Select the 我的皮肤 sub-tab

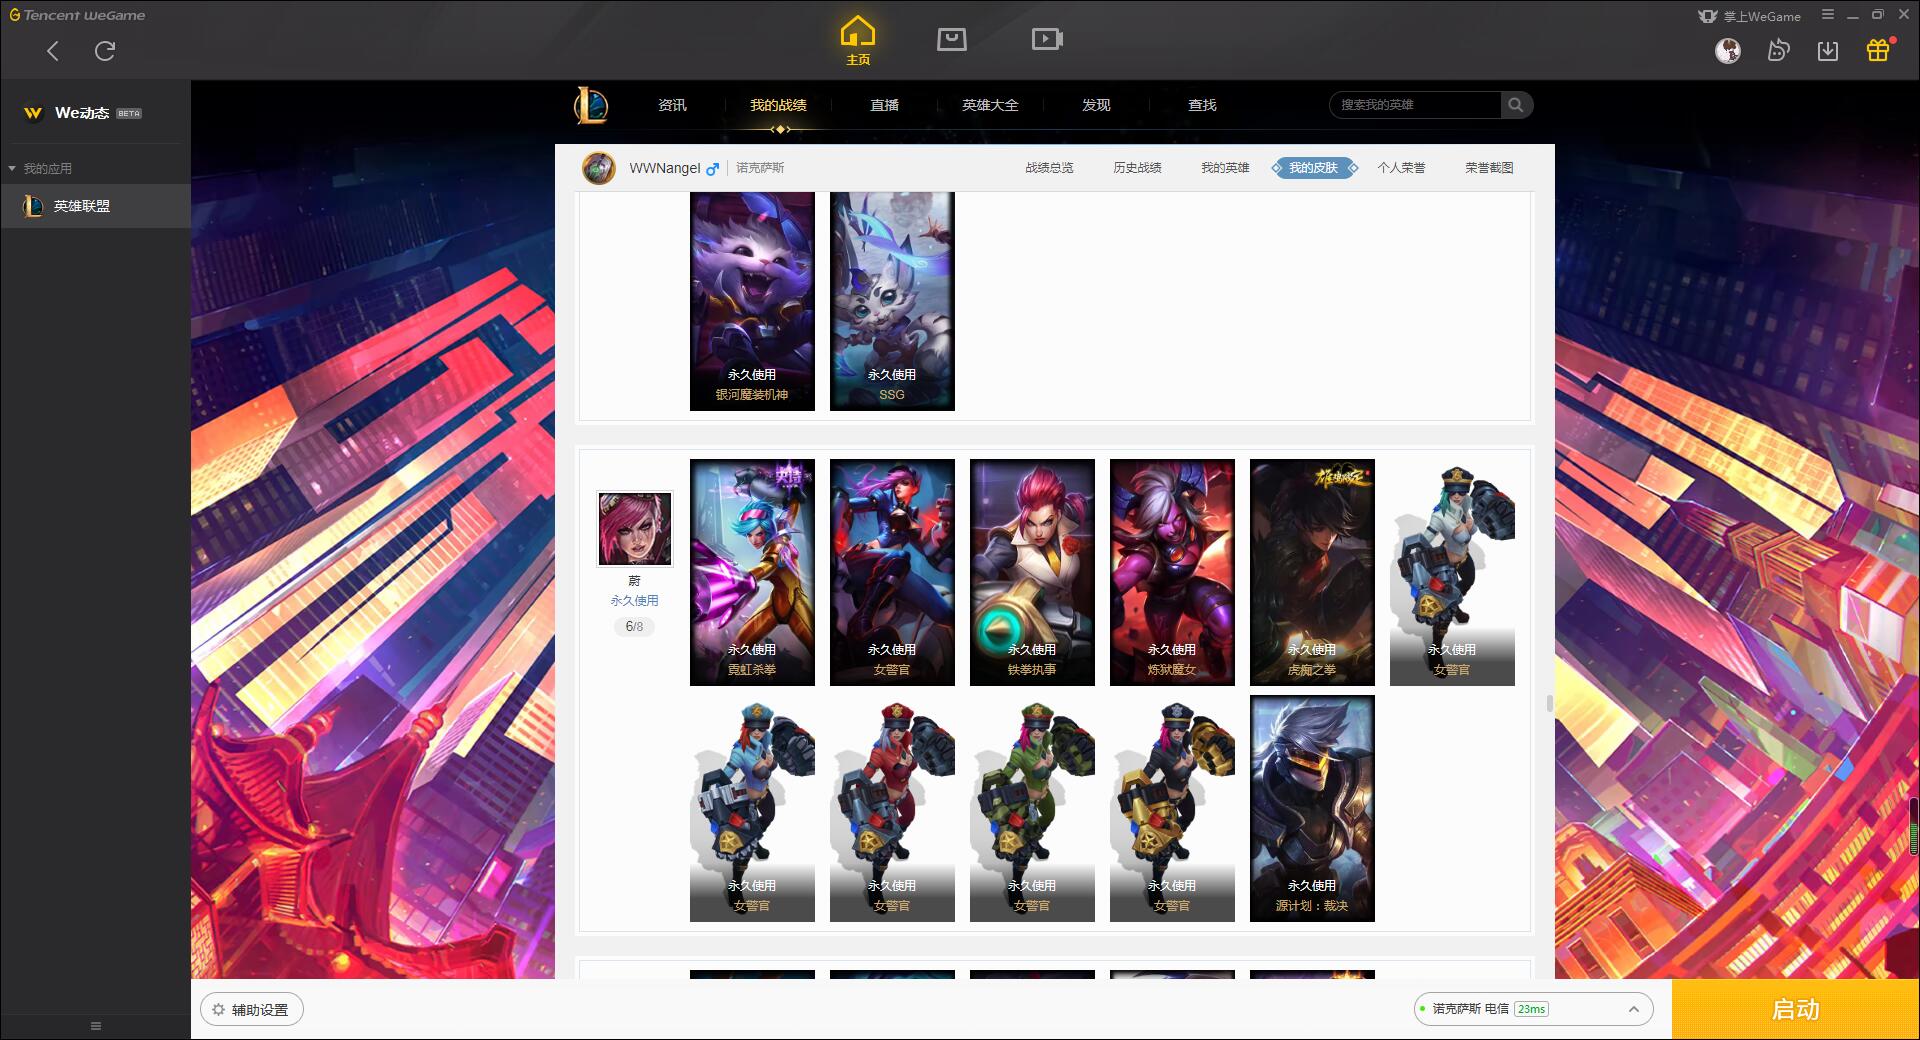pos(1313,168)
